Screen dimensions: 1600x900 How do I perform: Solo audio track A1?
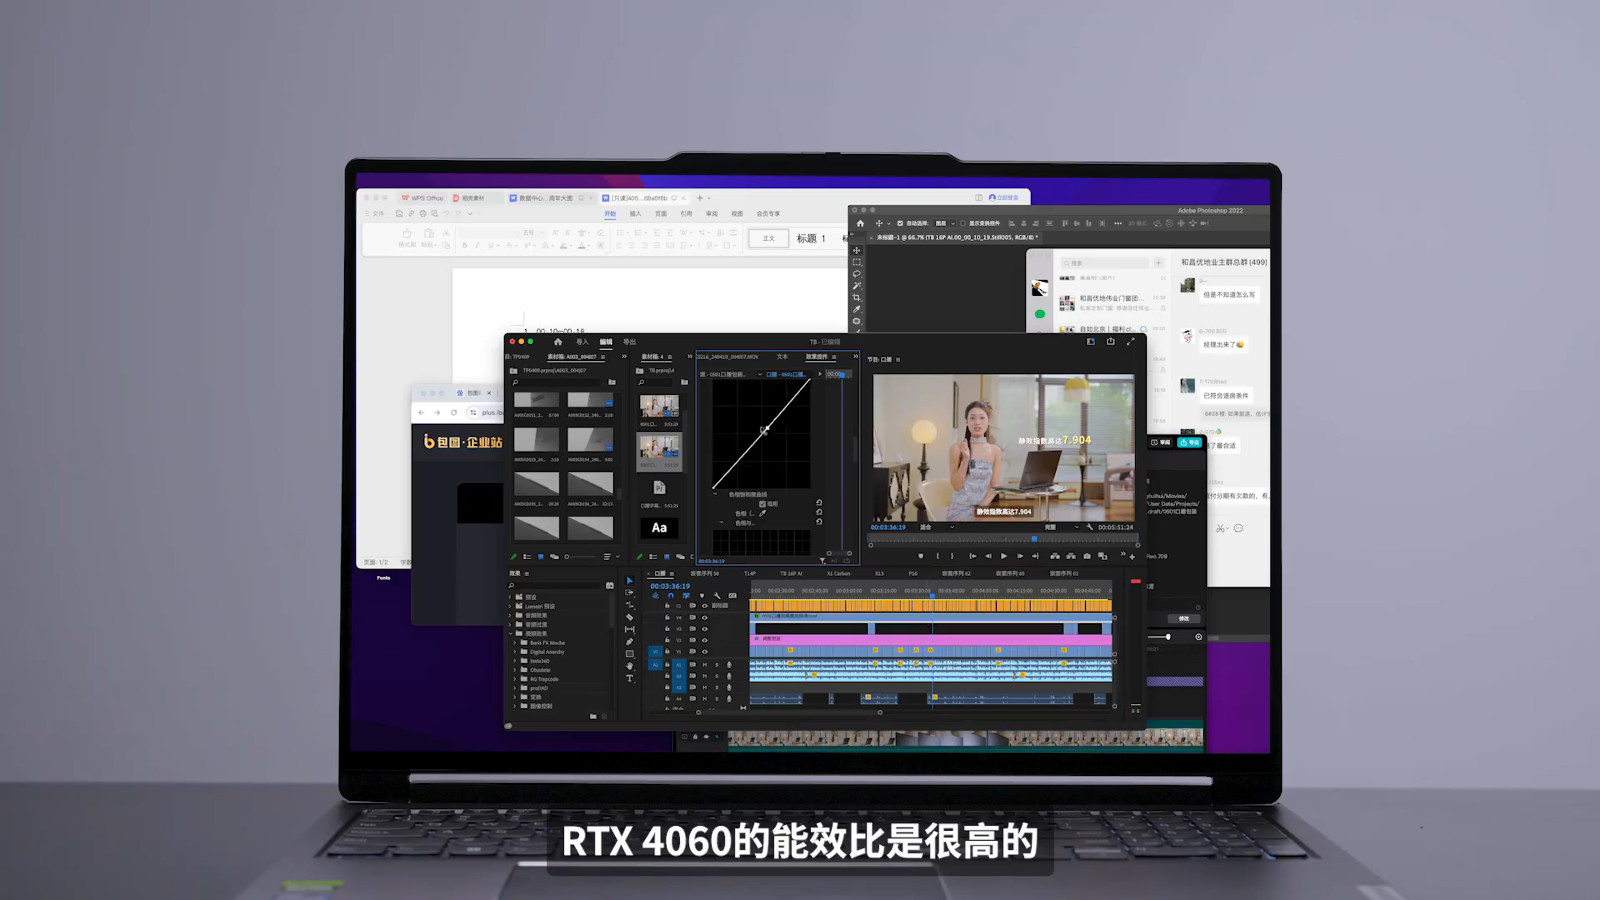716,664
